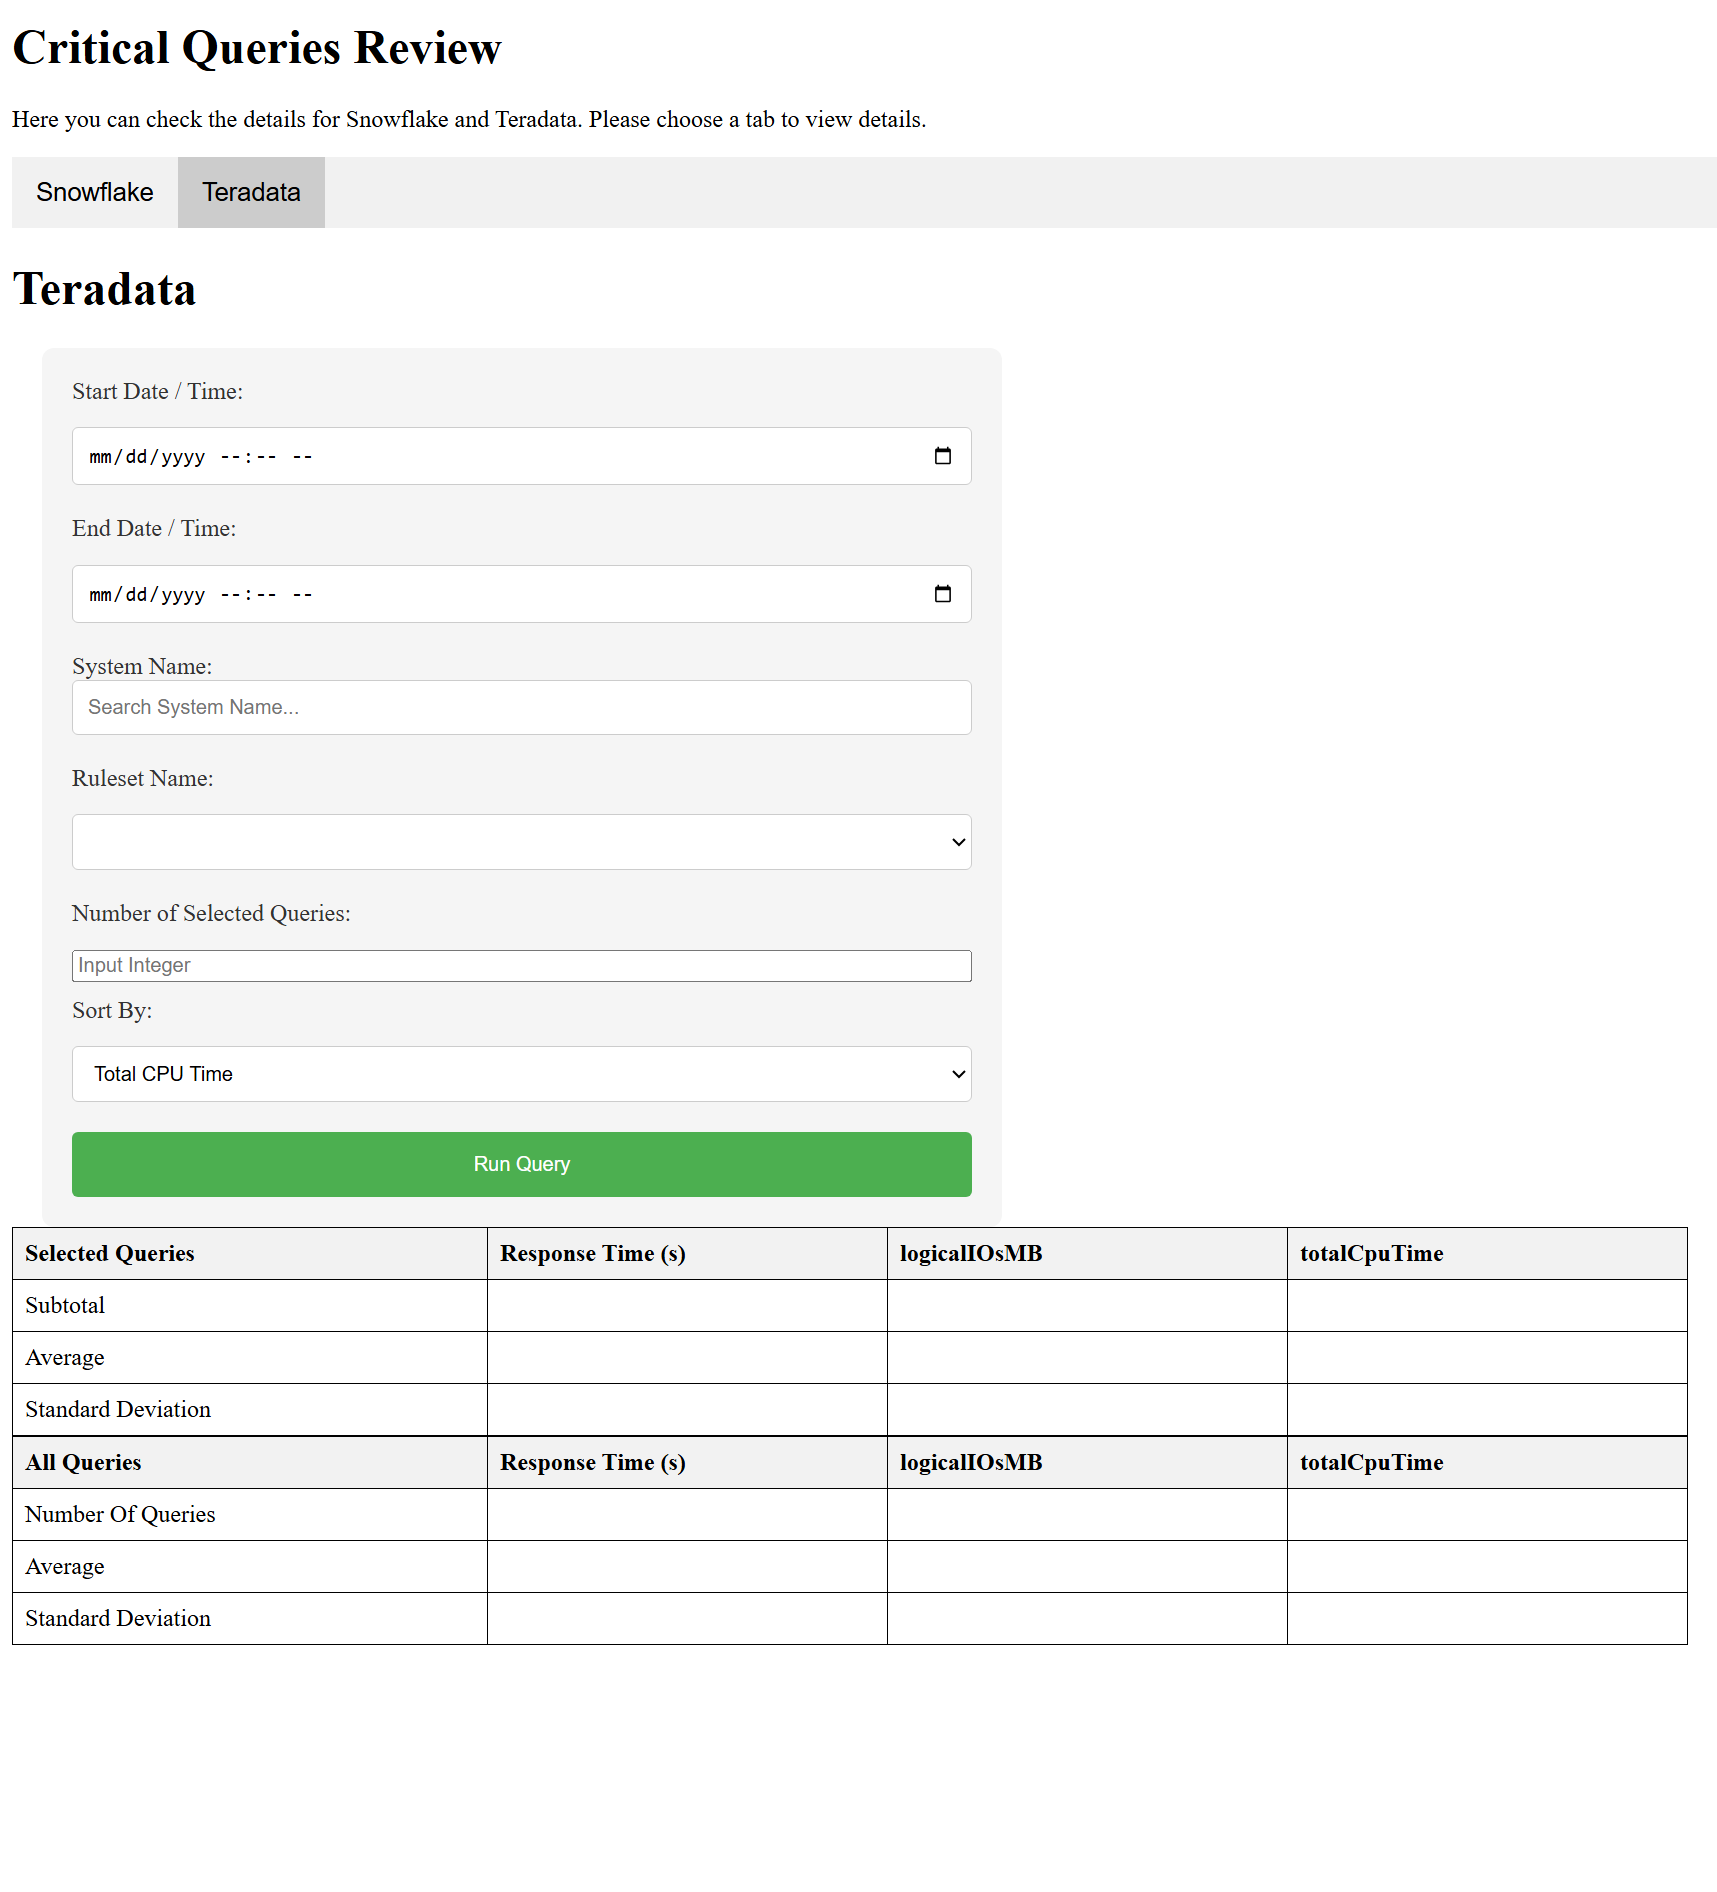This screenshot has width=1717, height=1892.
Task: Select the Number Of Queries row label
Action: 120,1514
